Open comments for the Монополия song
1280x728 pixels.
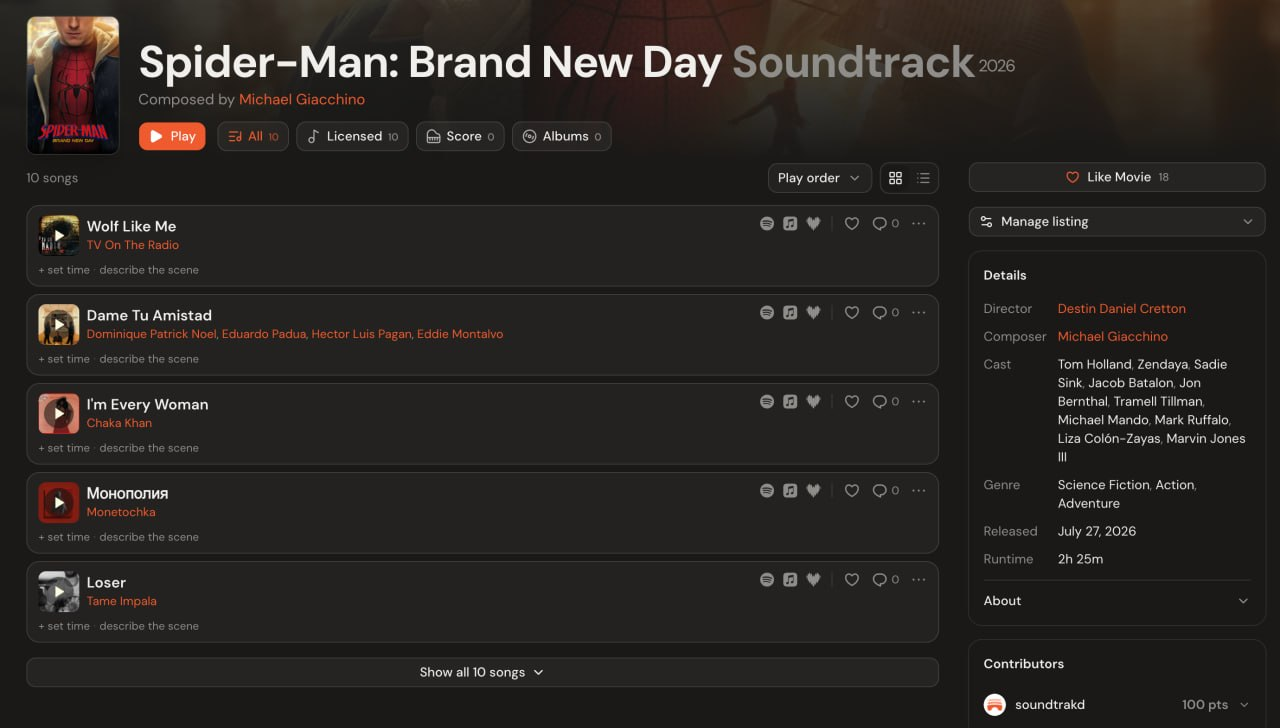pos(885,491)
